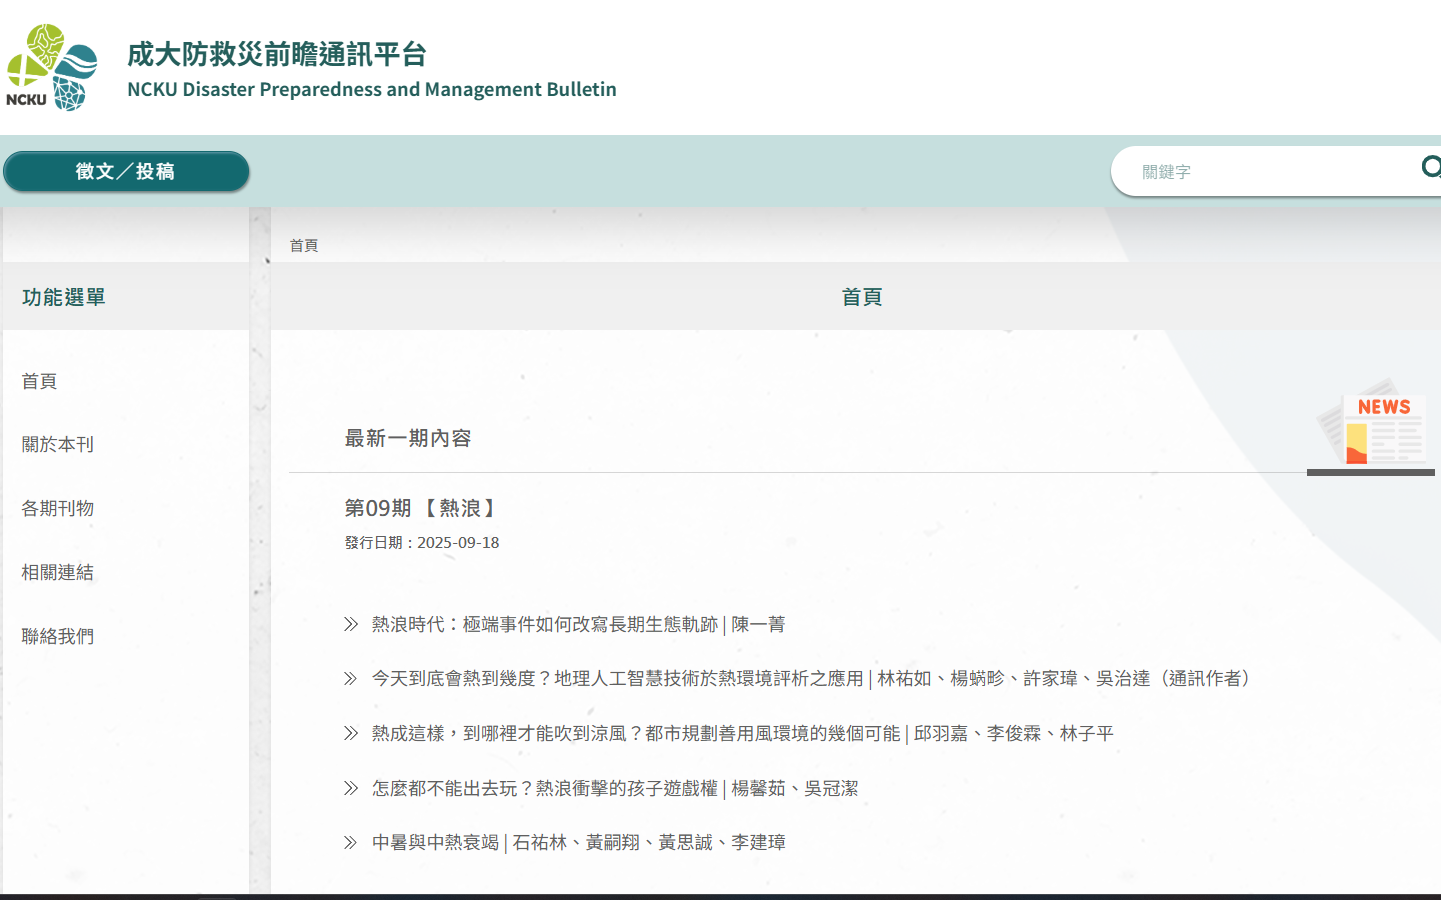Go to 相關連結 in the sidebar
This screenshot has height=900, width=1441.
[x=58, y=572]
